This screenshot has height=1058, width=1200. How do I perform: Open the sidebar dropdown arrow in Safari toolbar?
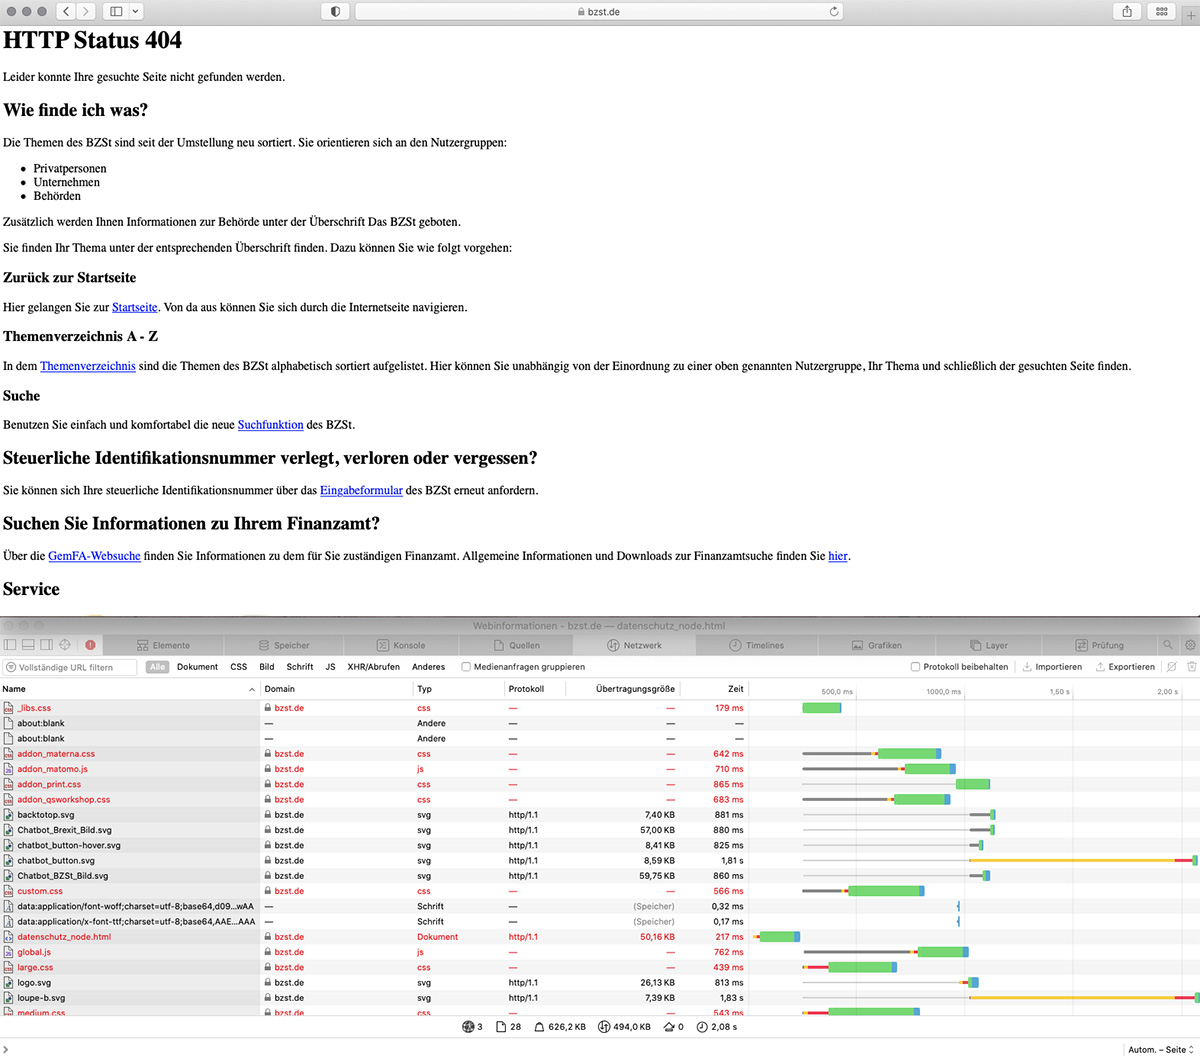click(136, 11)
